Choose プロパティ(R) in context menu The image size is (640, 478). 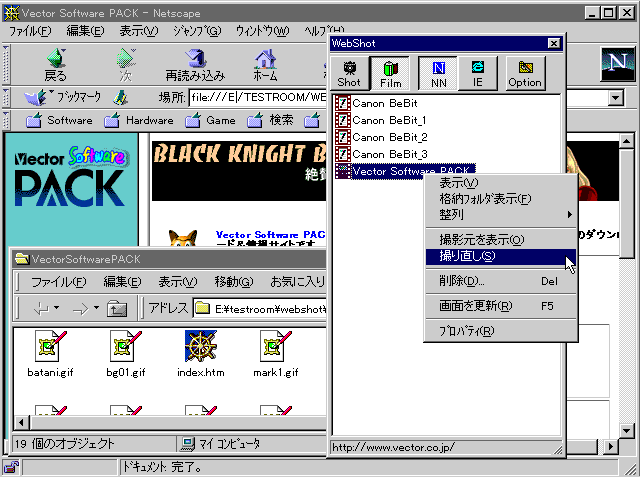500,331
